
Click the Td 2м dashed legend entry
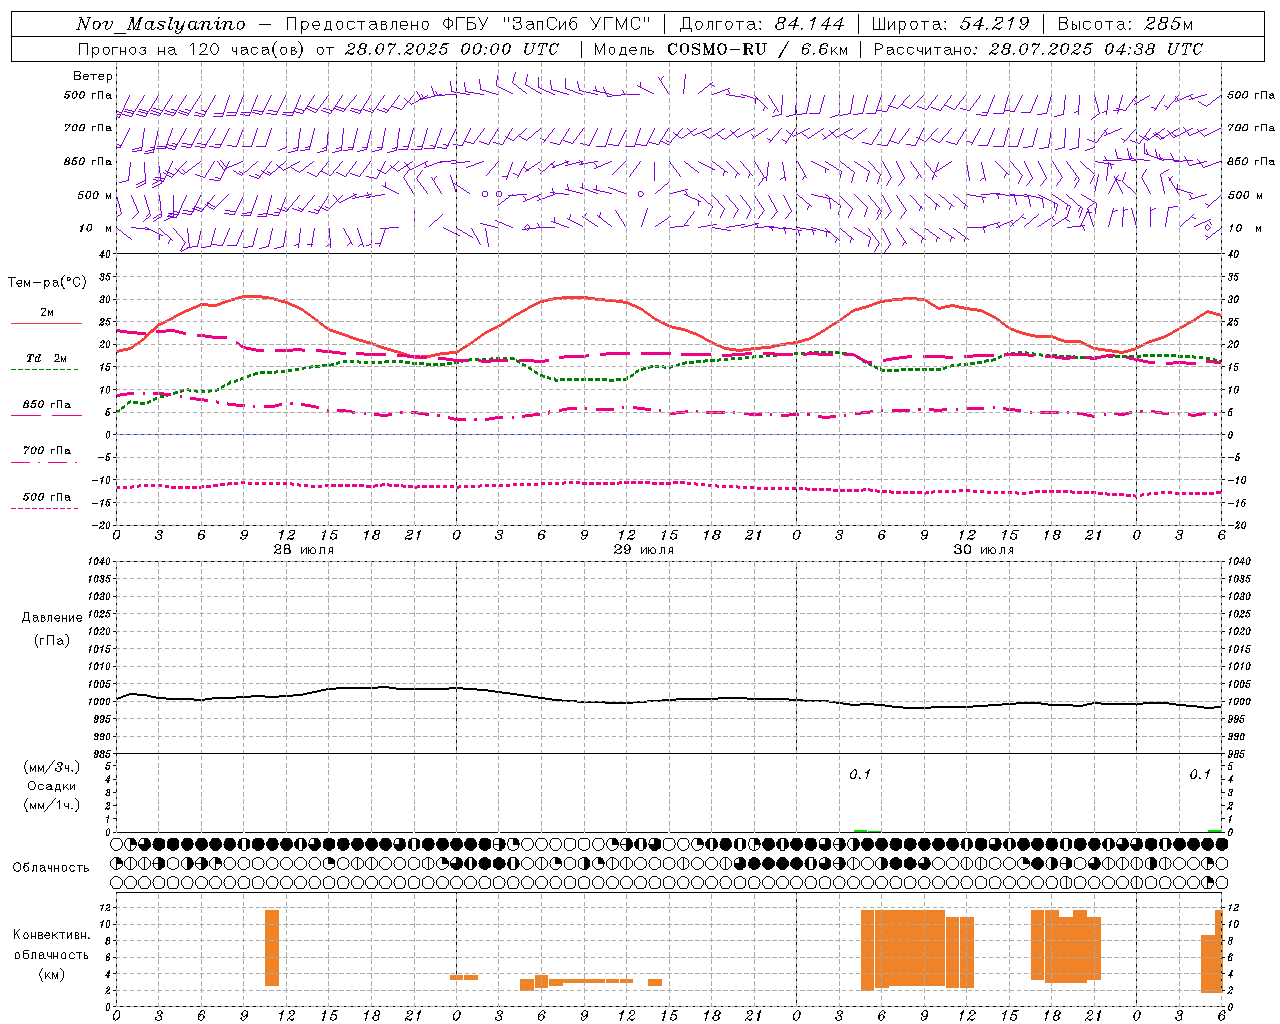click(x=46, y=362)
